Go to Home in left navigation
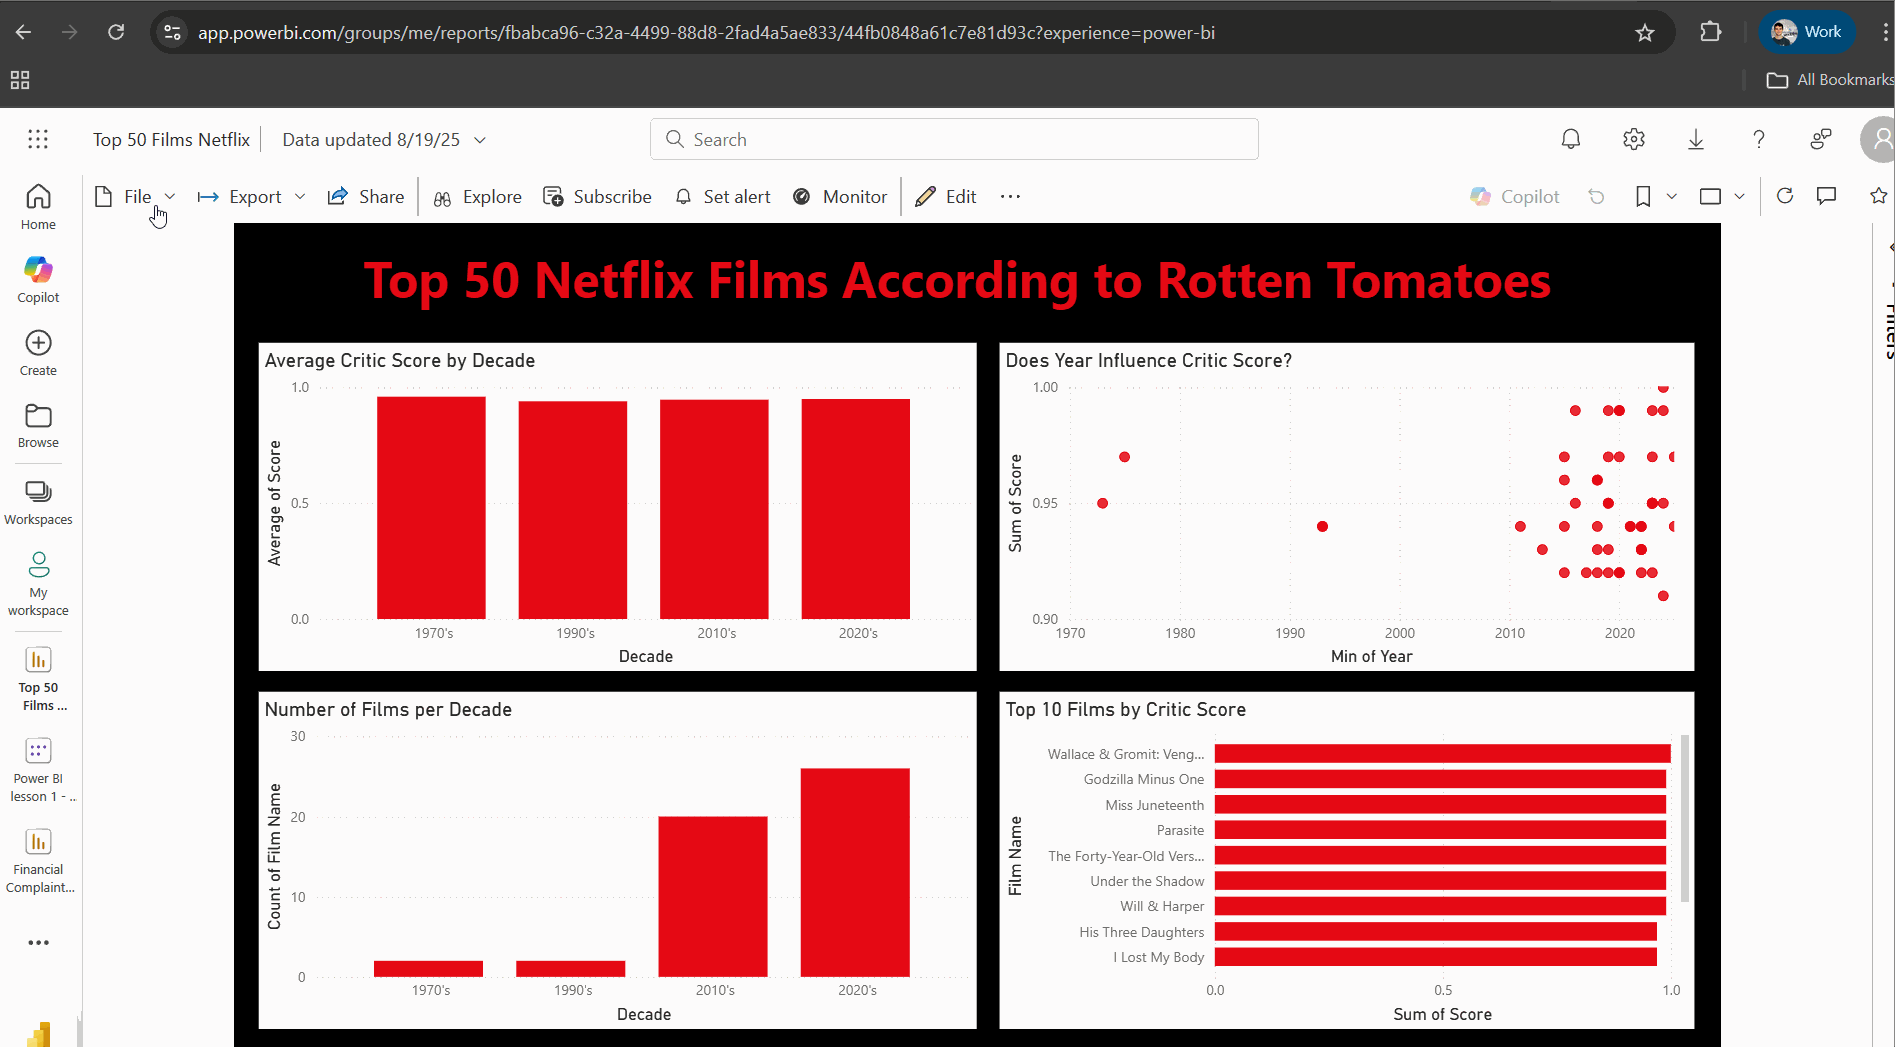 pyautogui.click(x=38, y=207)
